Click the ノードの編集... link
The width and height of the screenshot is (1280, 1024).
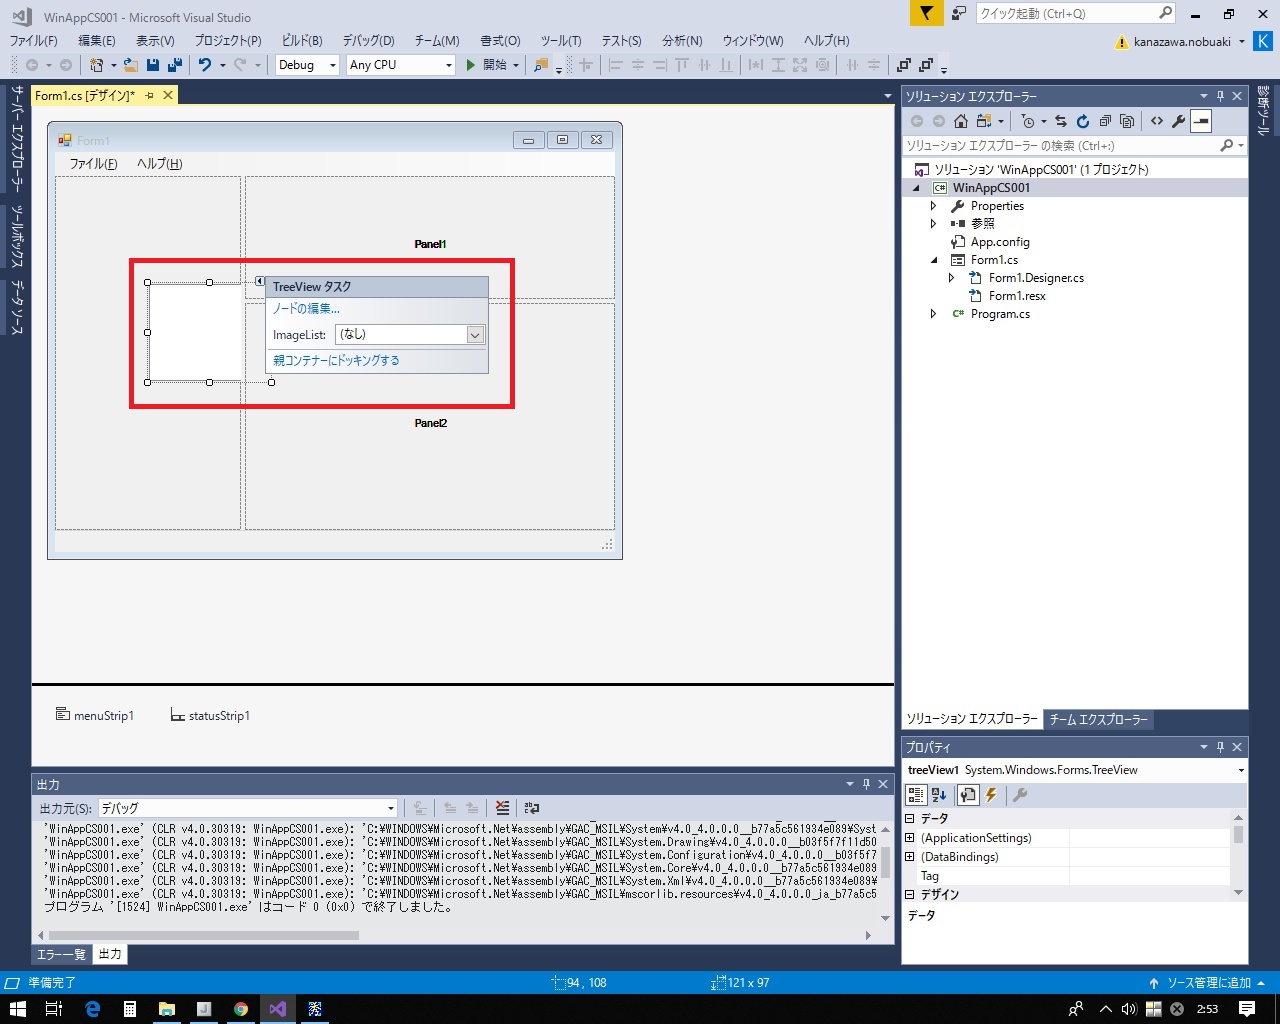307,309
